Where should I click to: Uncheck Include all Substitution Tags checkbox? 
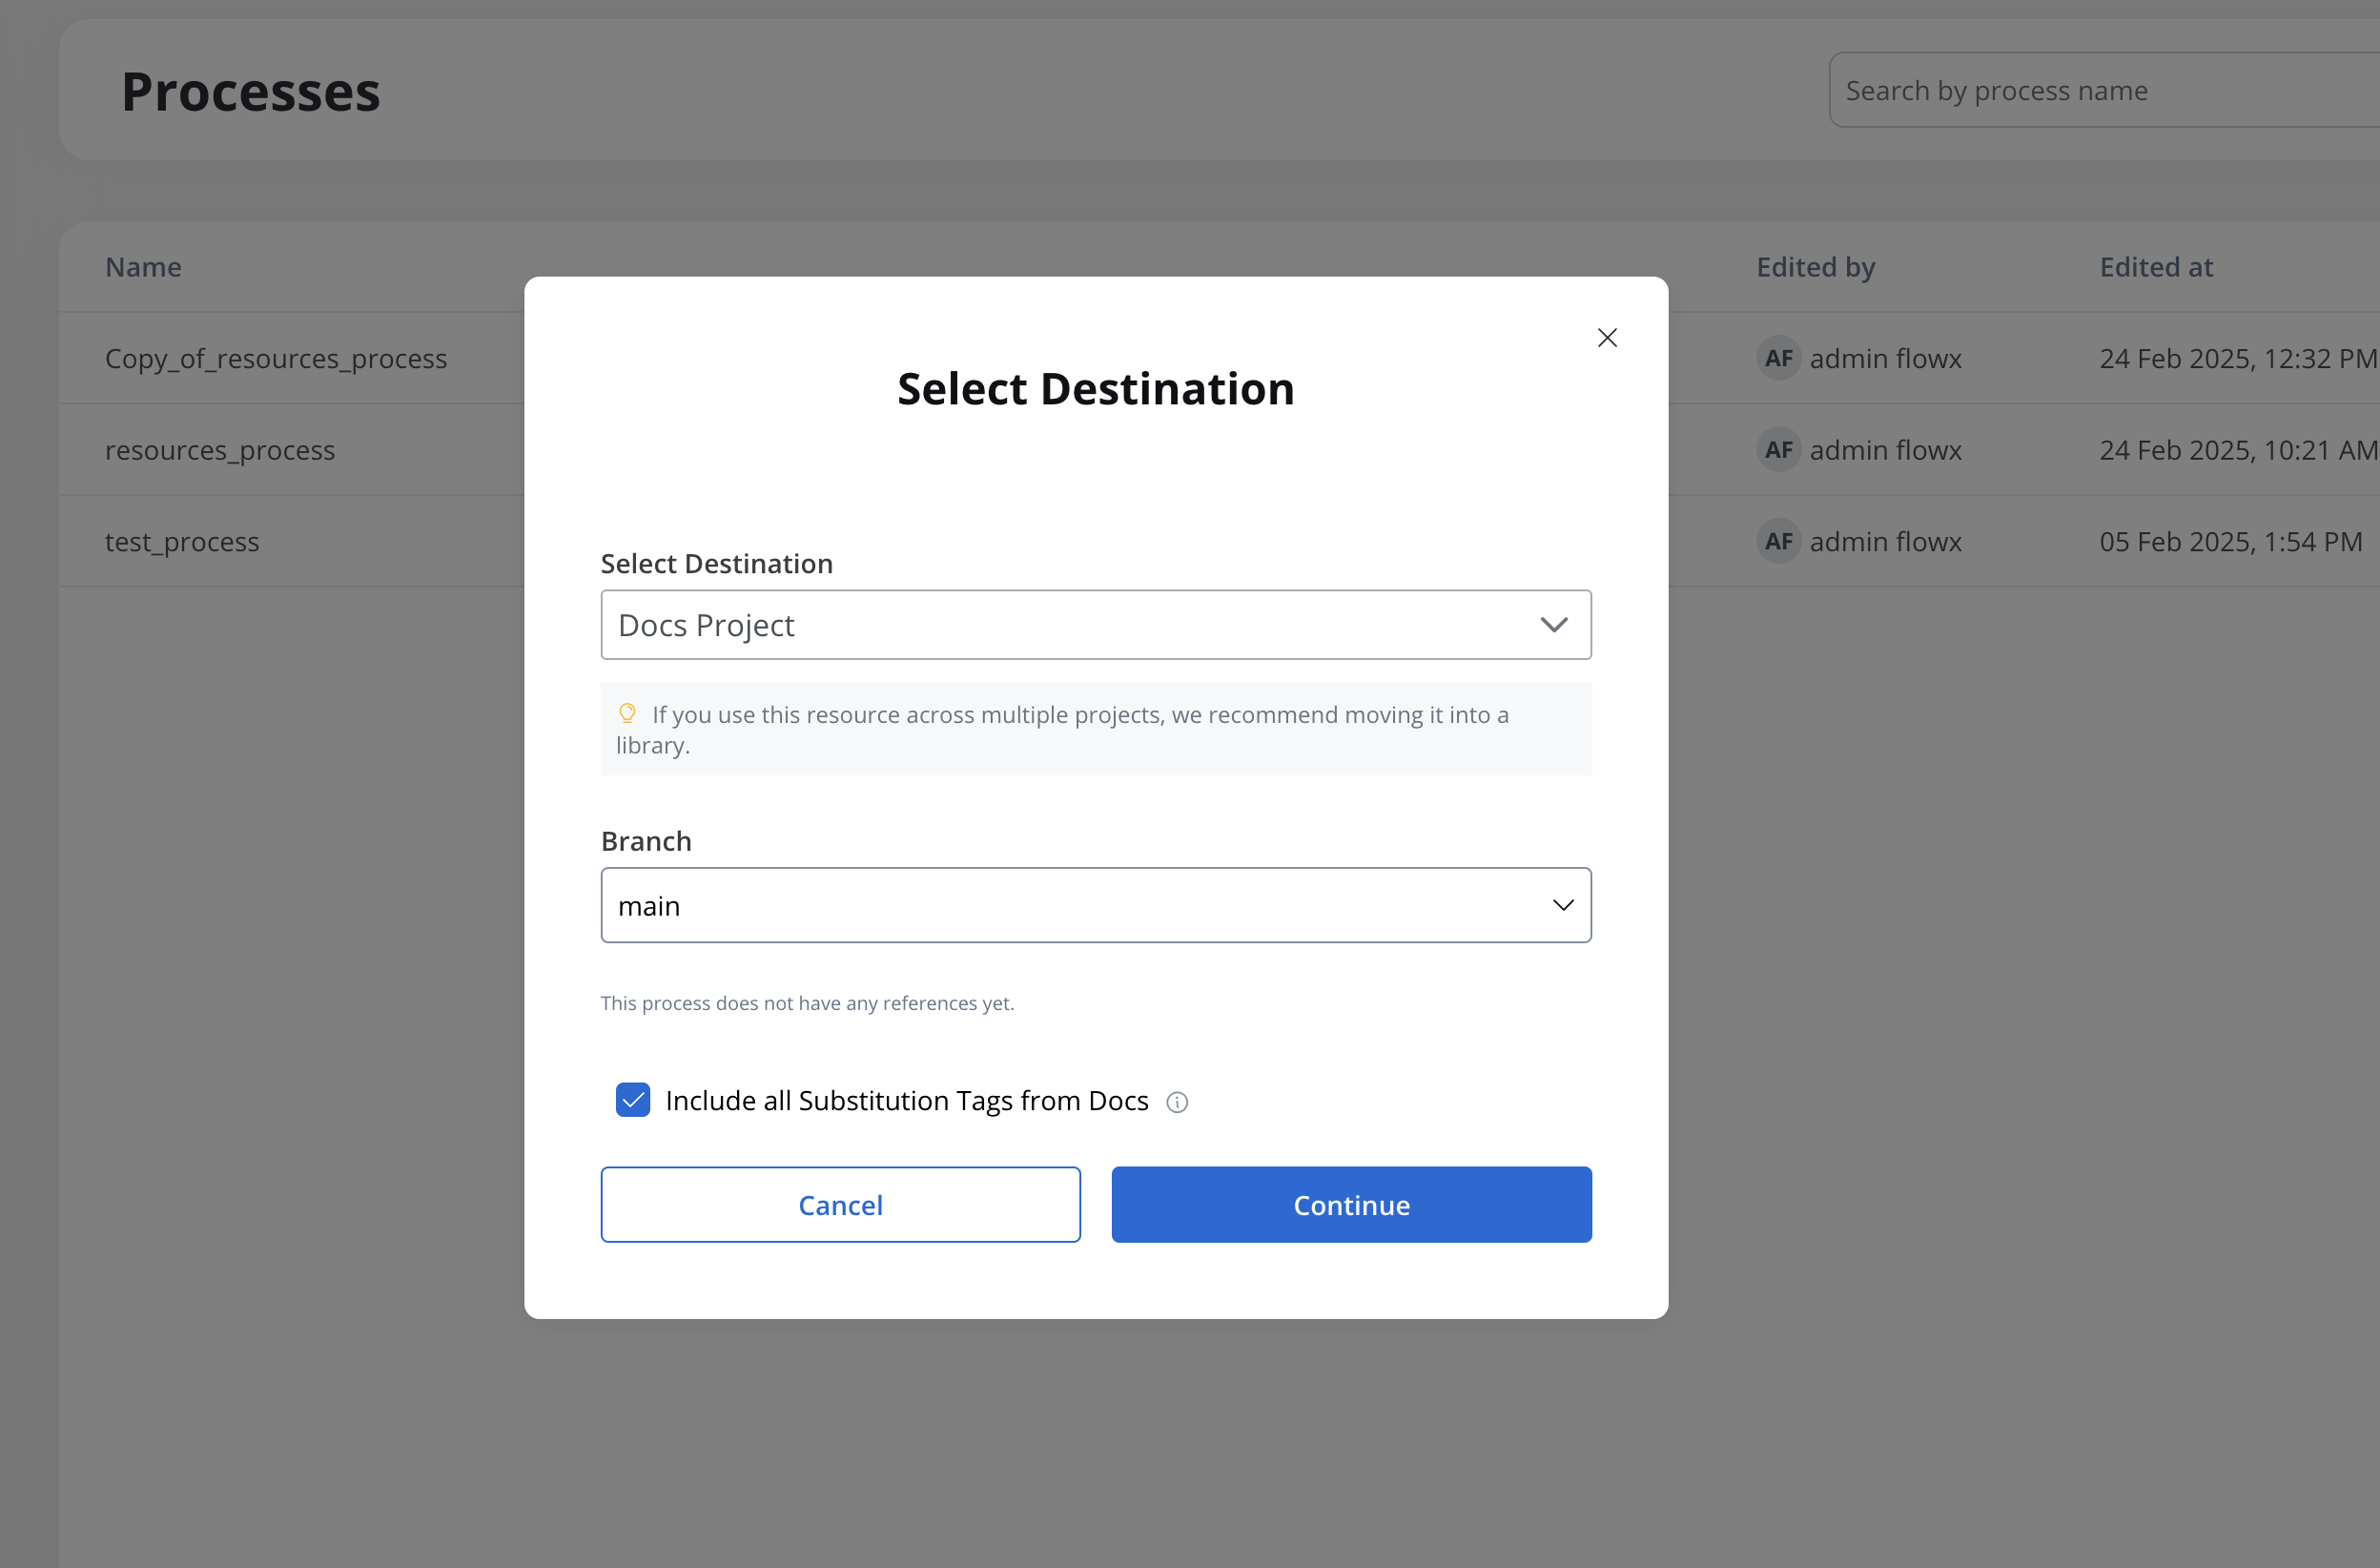point(633,1100)
